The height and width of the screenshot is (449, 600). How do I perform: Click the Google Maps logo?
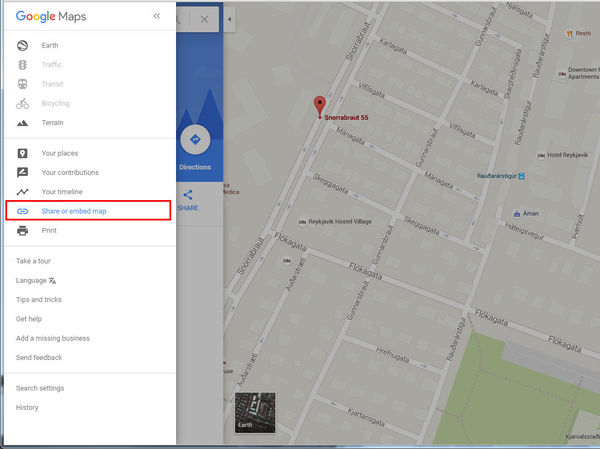(x=51, y=16)
